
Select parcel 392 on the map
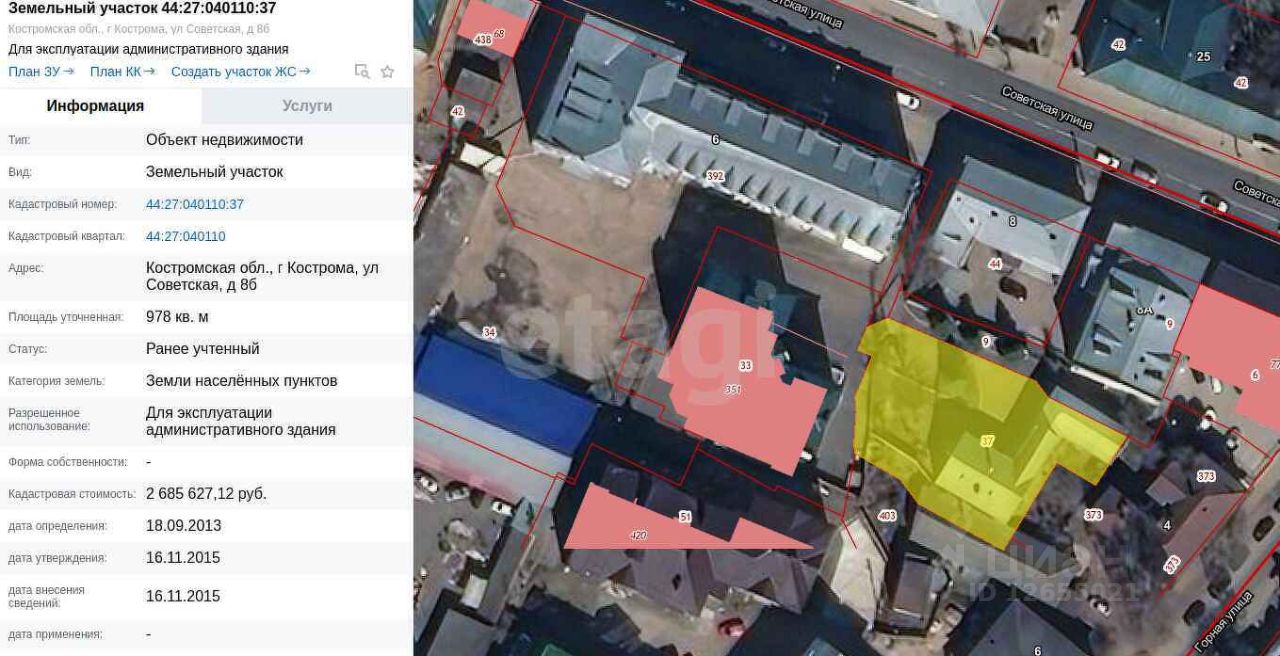(x=714, y=176)
